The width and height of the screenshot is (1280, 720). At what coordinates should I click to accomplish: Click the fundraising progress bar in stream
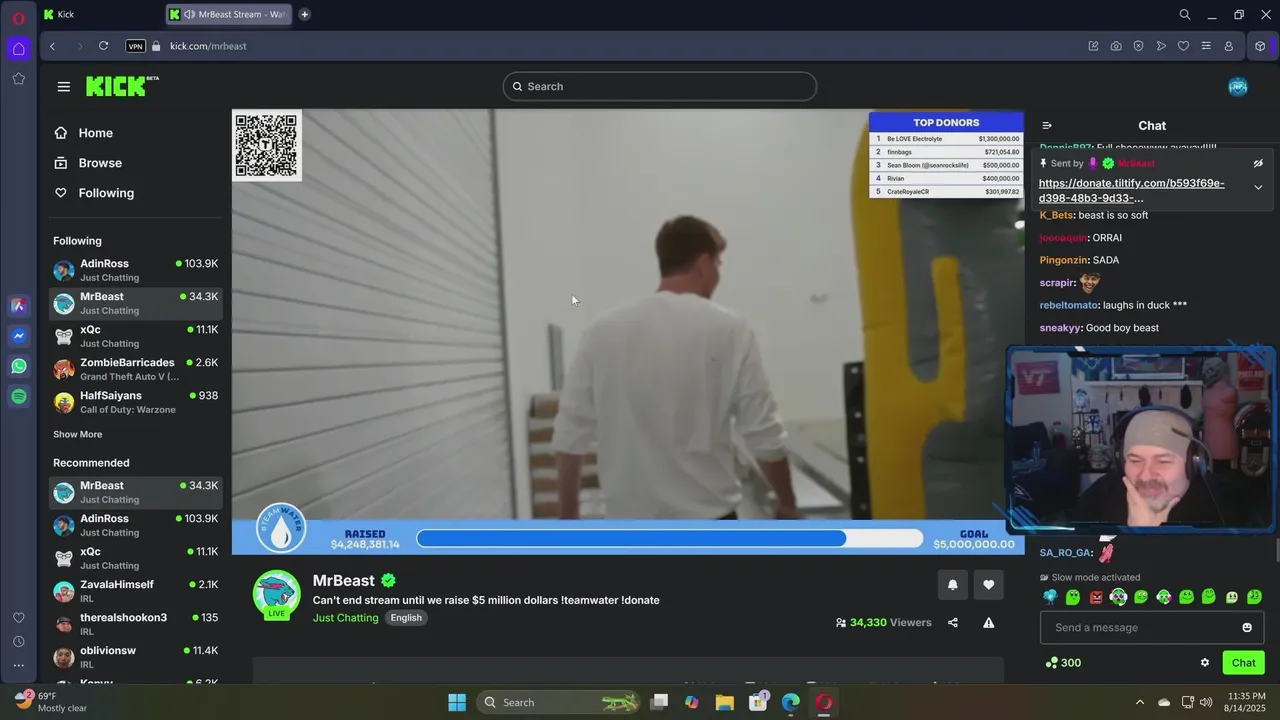point(670,539)
